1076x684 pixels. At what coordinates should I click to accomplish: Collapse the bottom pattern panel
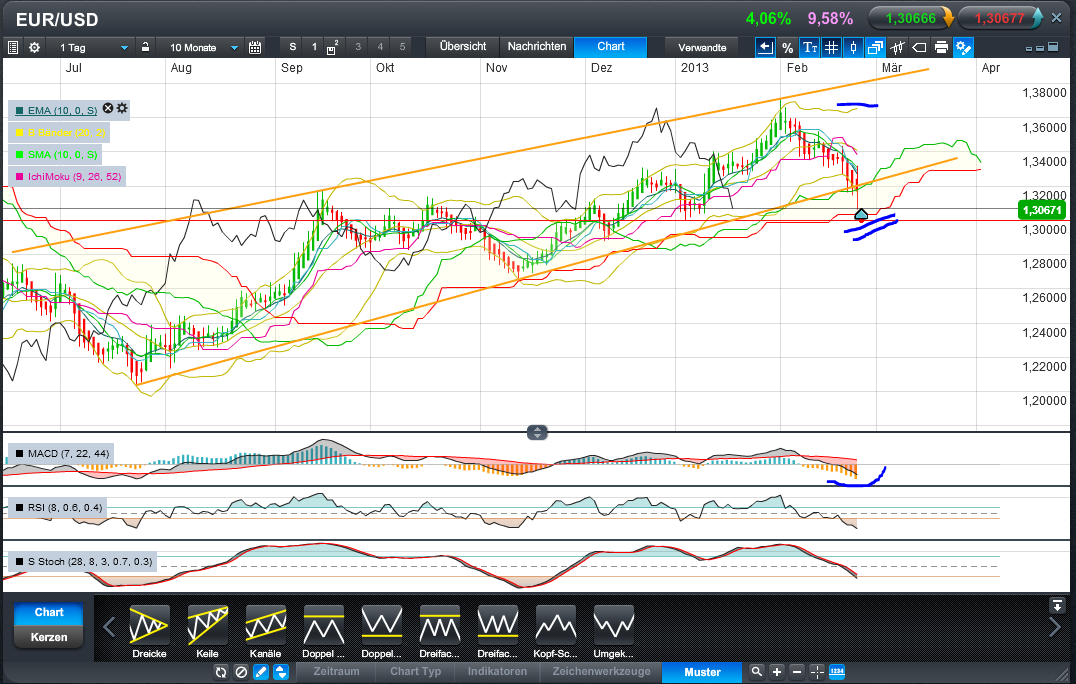1056,605
